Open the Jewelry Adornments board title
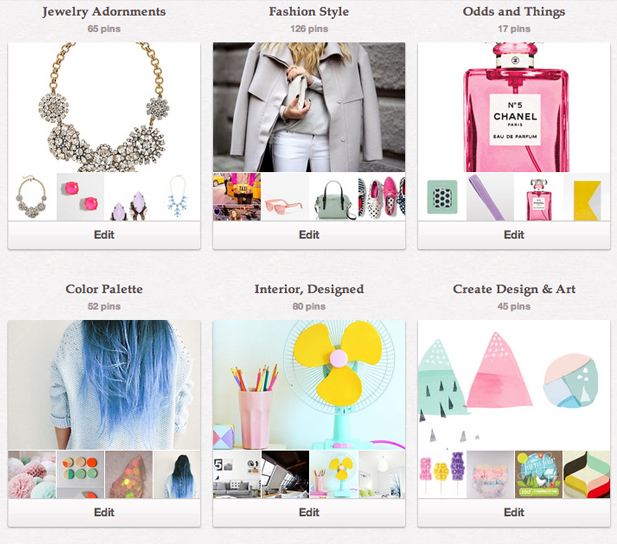 [x=104, y=12]
